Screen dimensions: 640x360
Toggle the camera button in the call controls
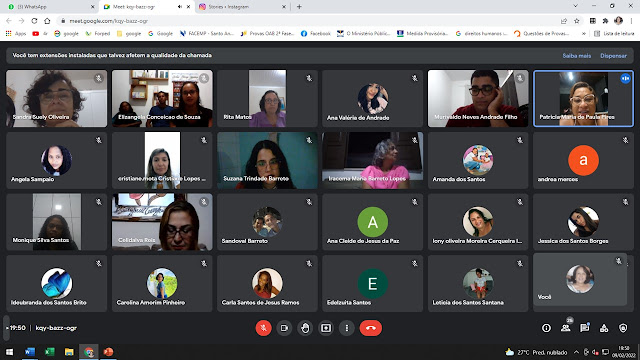[284, 328]
